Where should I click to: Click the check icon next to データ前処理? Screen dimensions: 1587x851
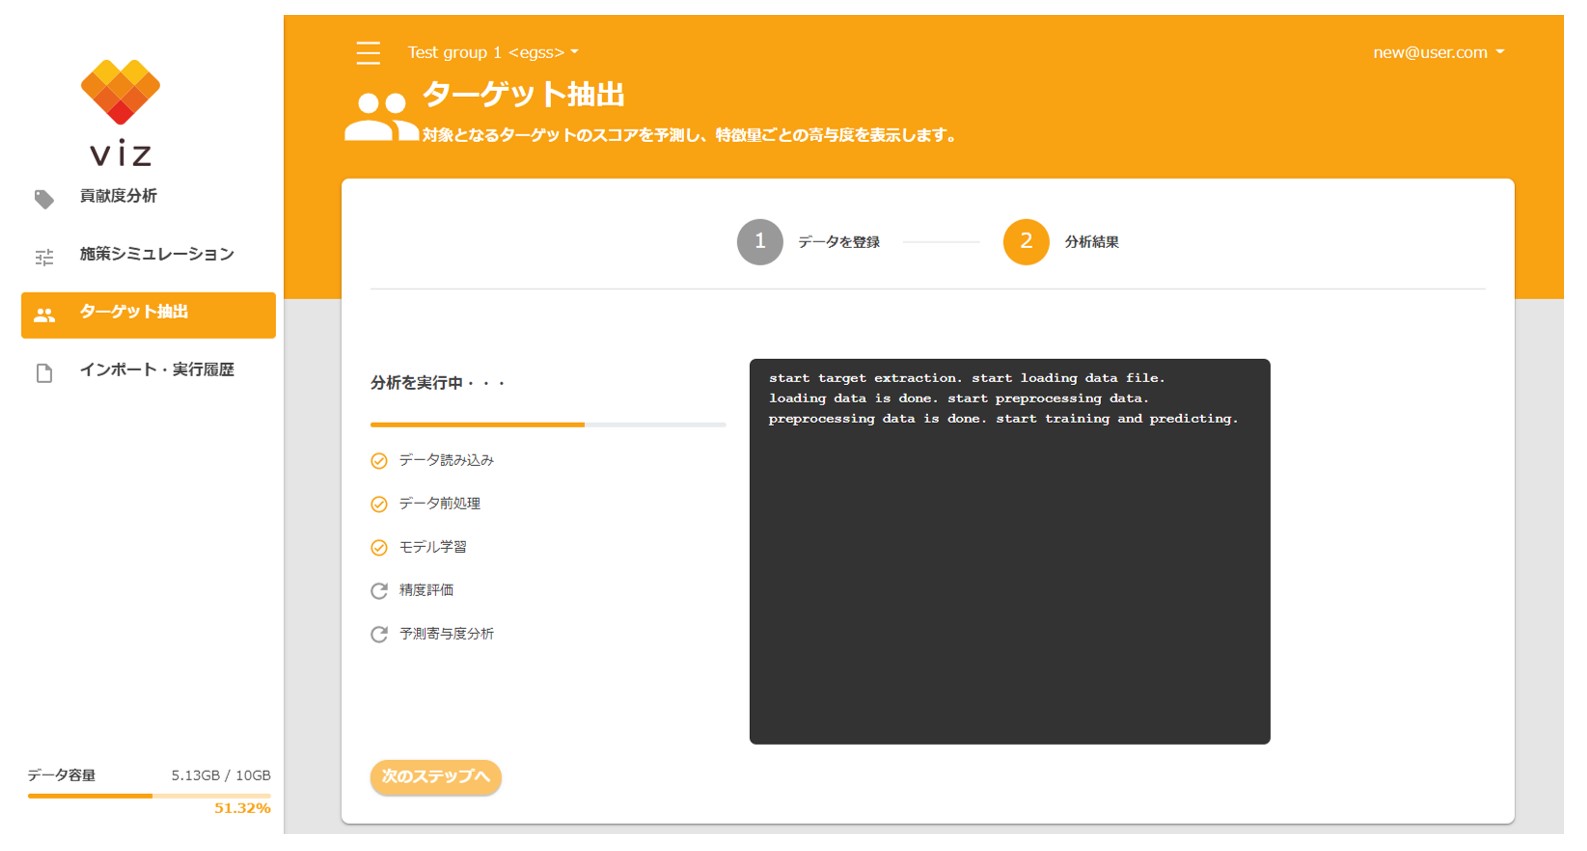pos(379,504)
